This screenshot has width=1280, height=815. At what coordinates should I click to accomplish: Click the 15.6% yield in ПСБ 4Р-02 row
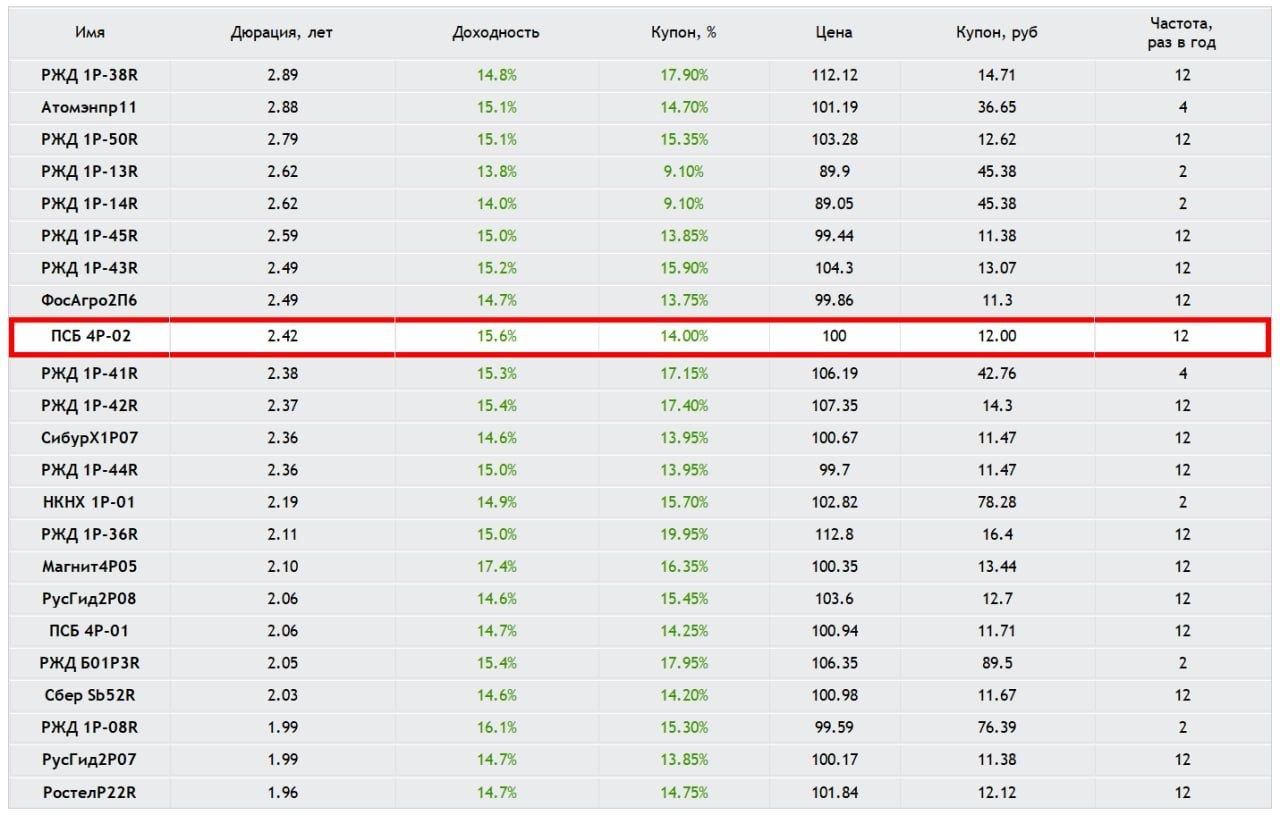[x=497, y=336]
